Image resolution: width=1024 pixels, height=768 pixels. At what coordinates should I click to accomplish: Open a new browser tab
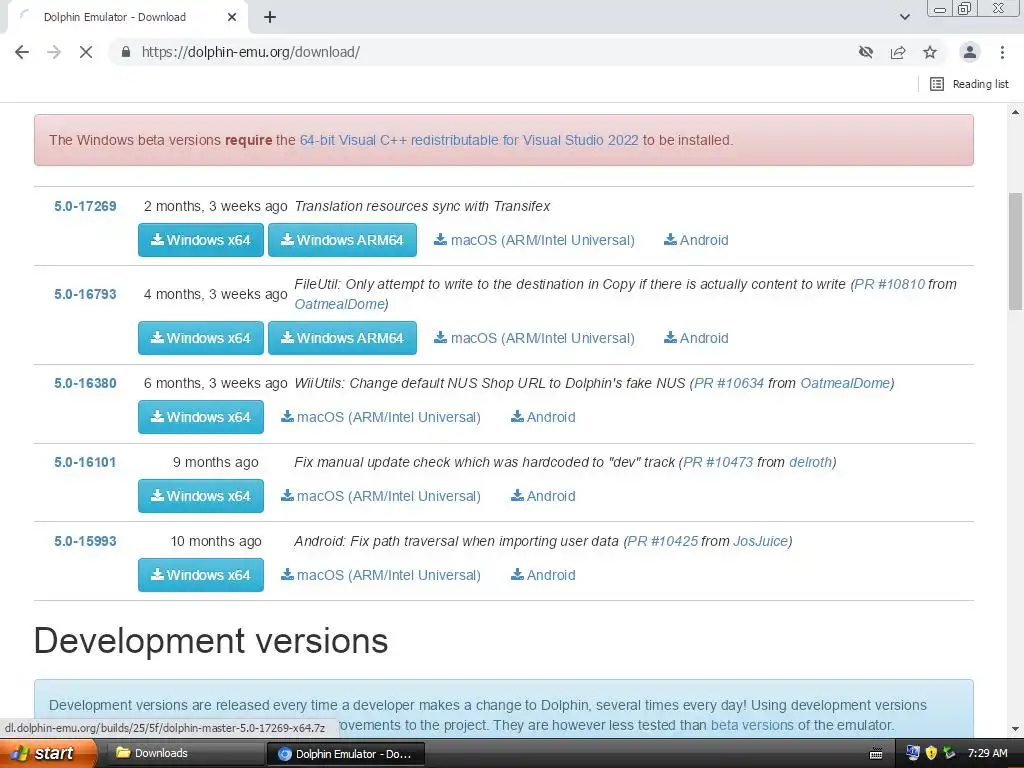pyautogui.click(x=270, y=18)
